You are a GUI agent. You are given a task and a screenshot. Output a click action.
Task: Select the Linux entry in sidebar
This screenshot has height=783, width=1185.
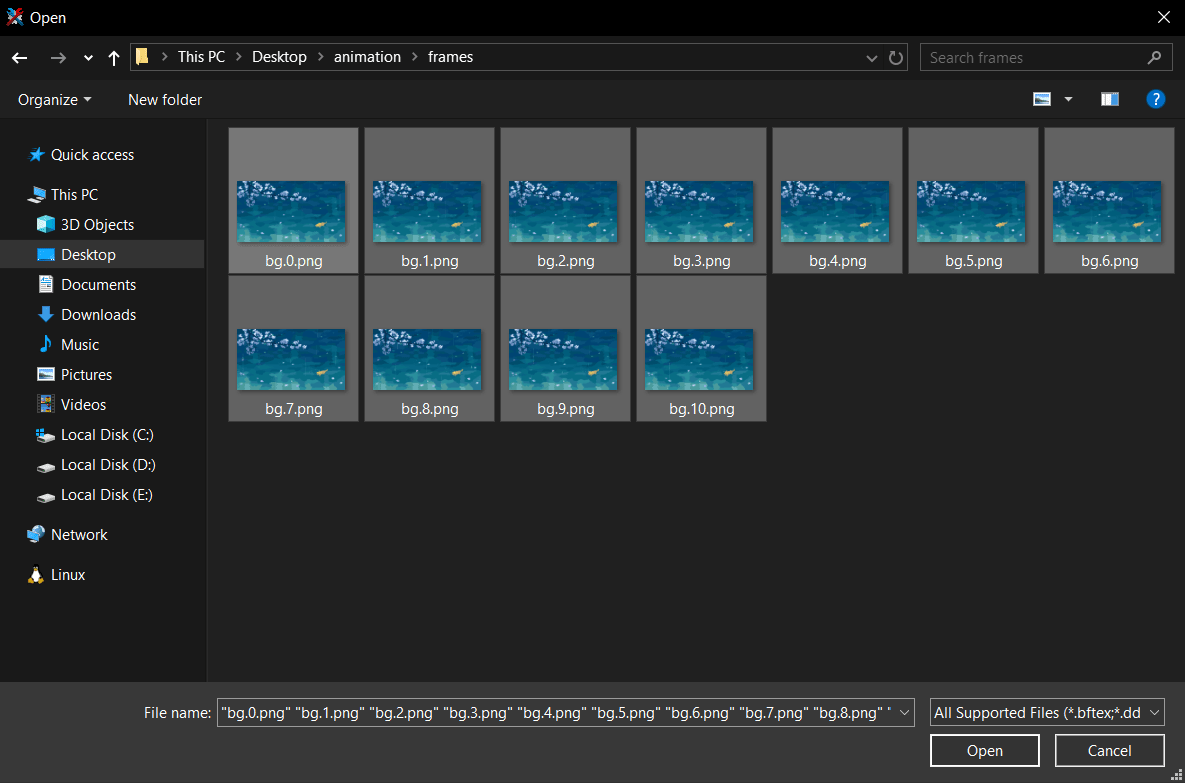point(68,574)
